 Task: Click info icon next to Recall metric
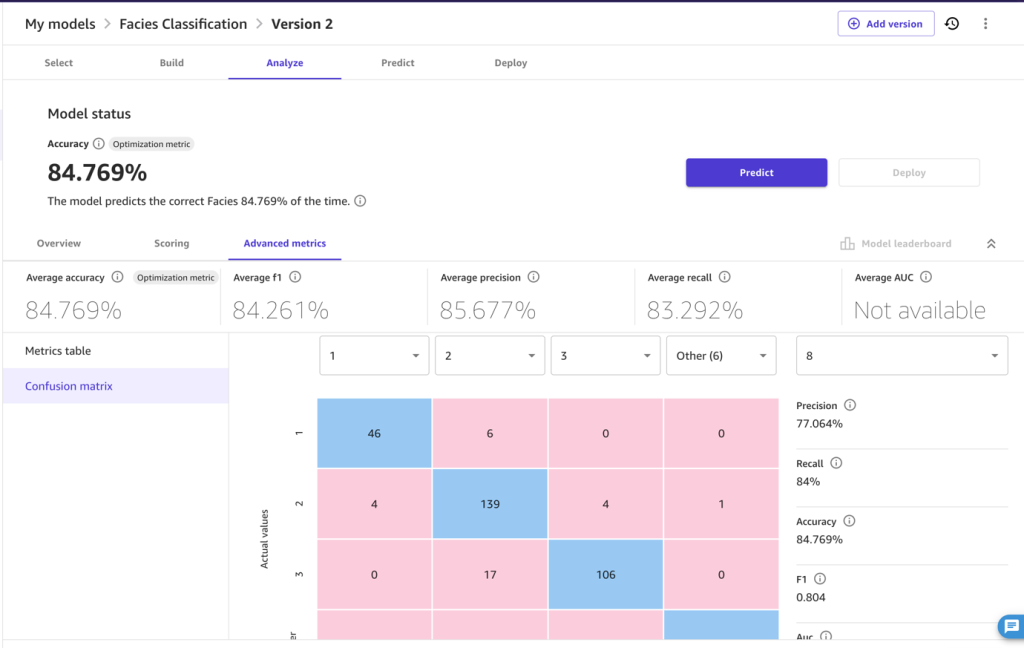tap(836, 463)
